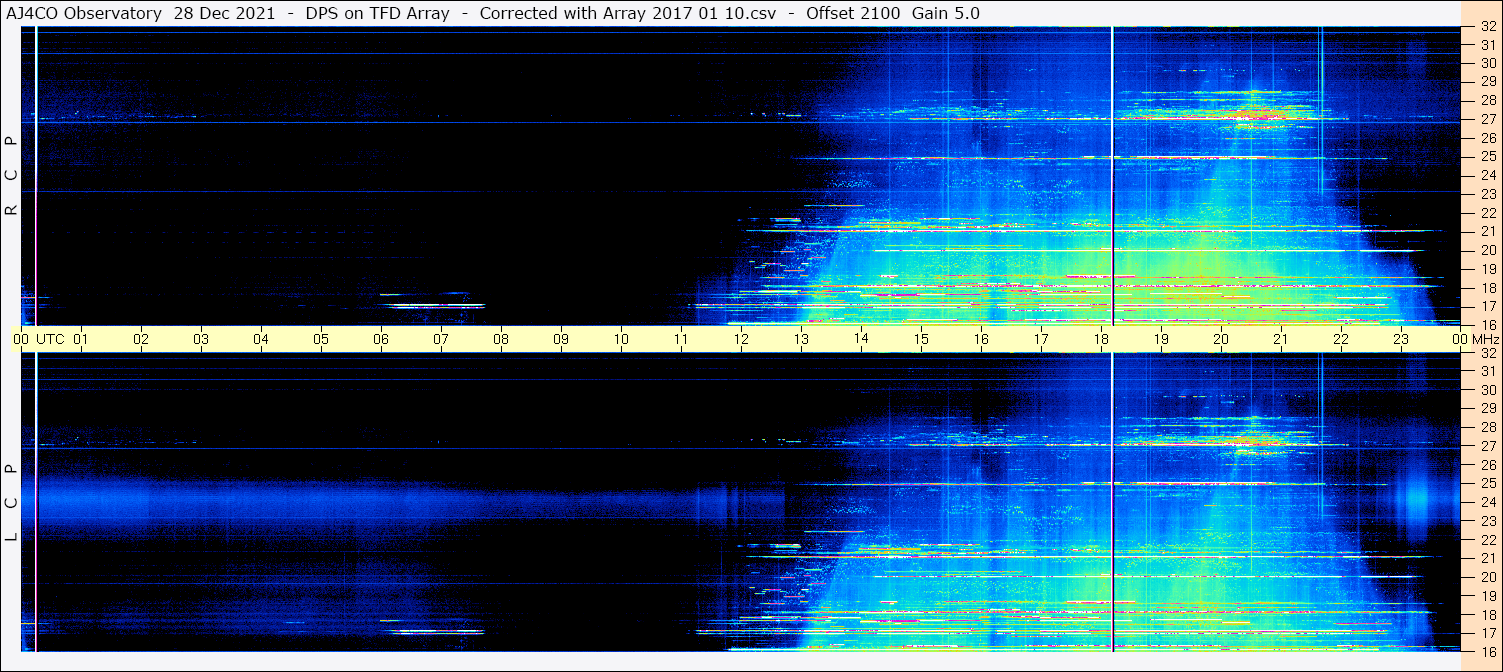Click '28' on the RCP frequency scale
The height and width of the screenshot is (672, 1503).
point(1487,100)
